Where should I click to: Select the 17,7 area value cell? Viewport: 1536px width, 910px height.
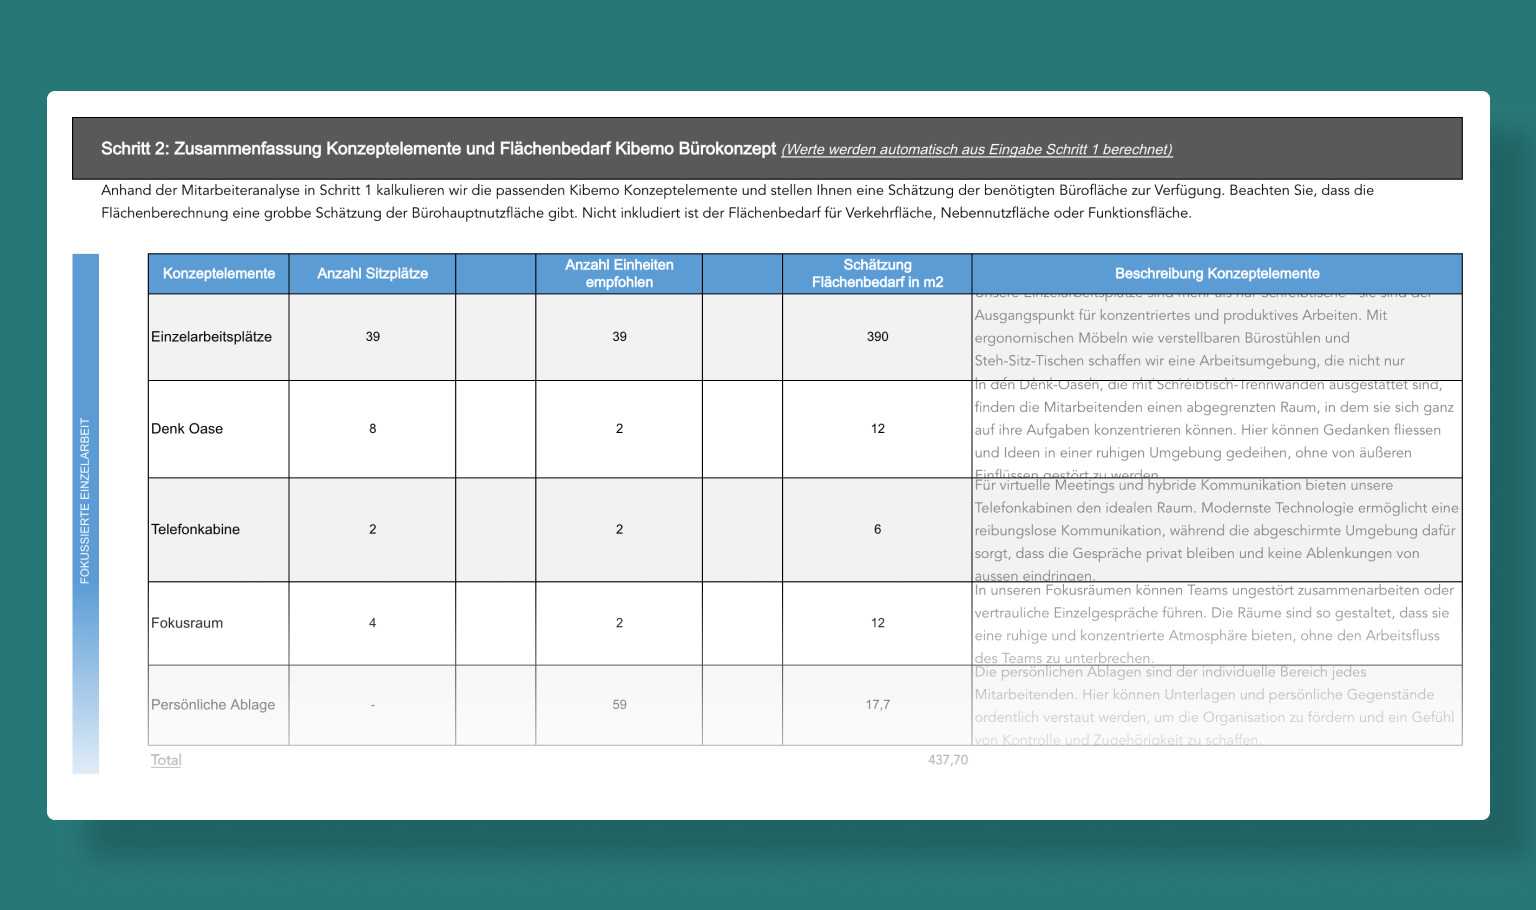point(877,705)
